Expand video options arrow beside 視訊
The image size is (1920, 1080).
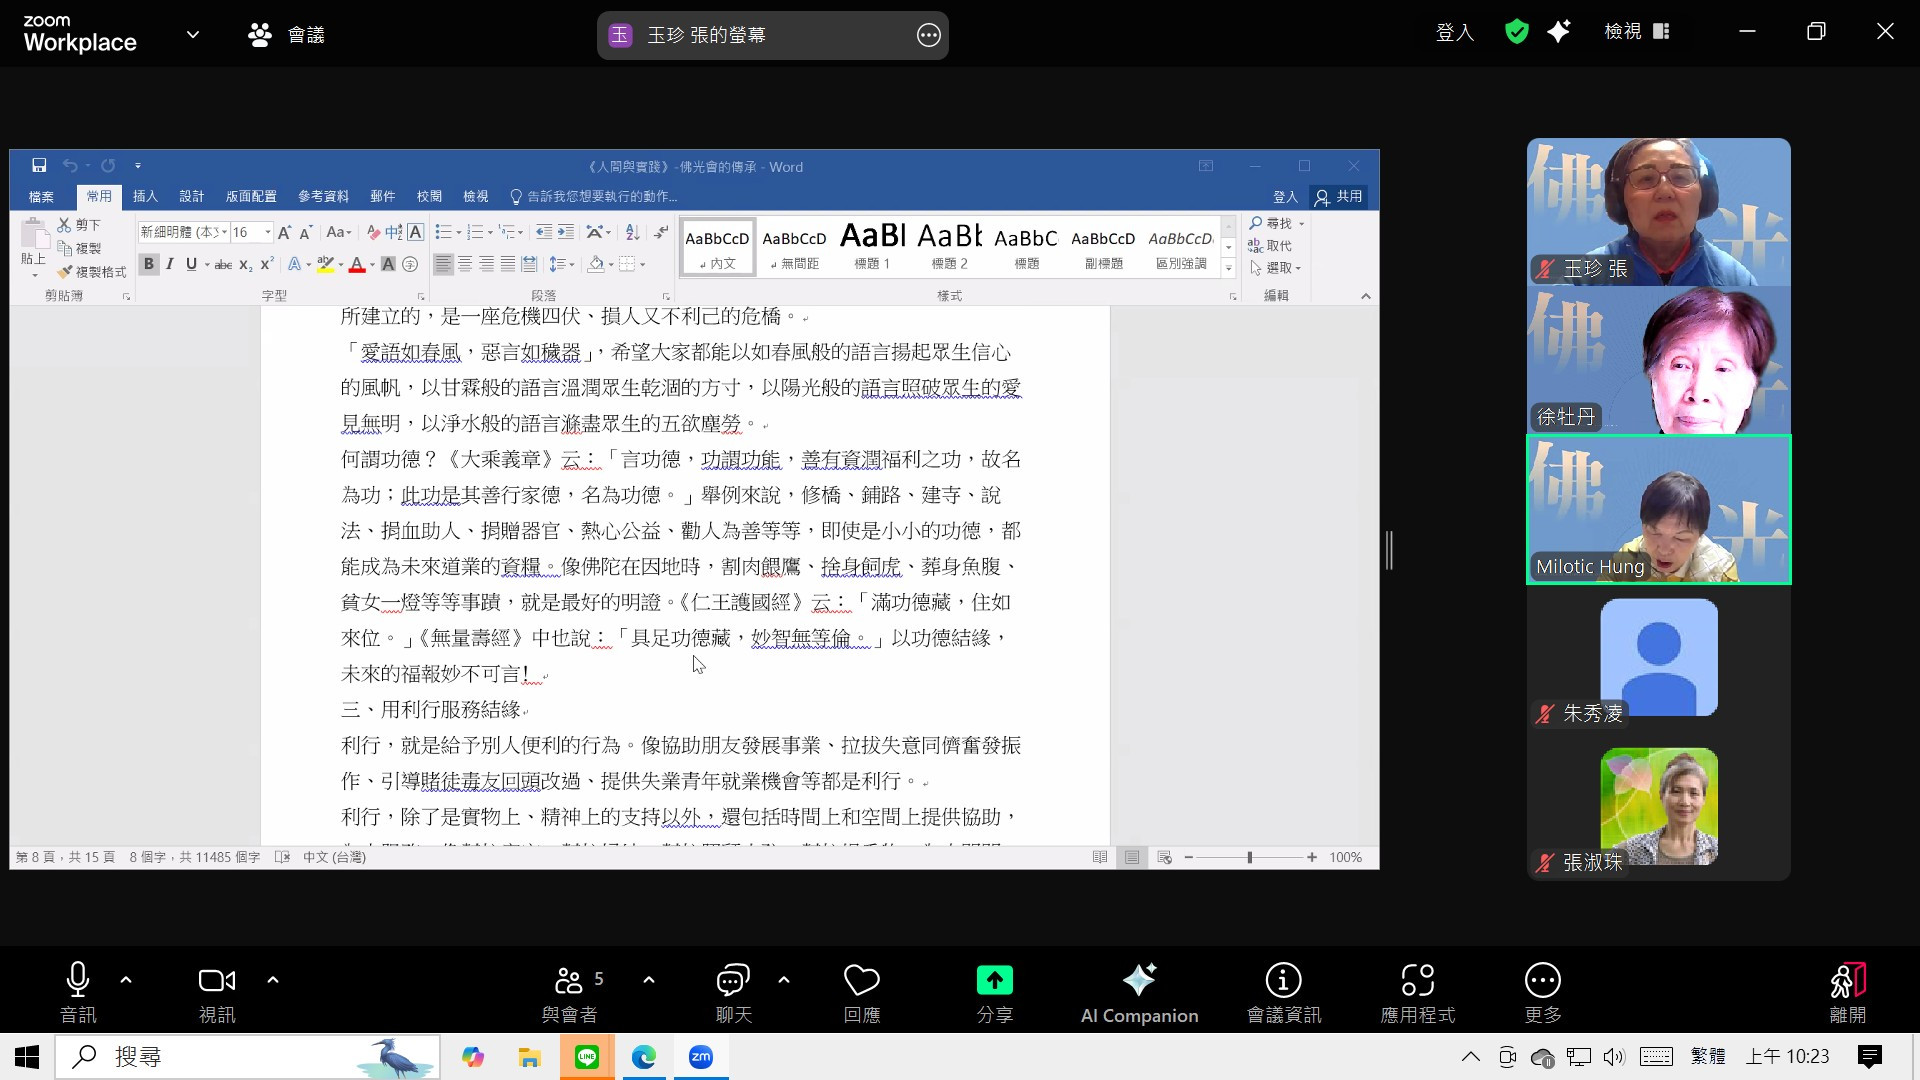(273, 980)
